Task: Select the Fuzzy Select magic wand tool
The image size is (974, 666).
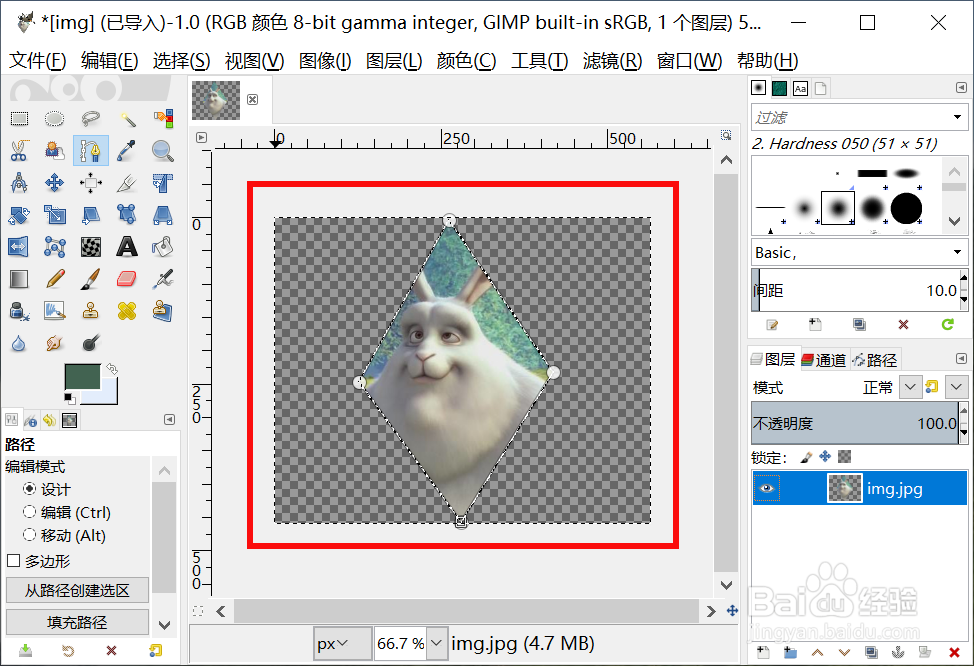Action: click(127, 118)
